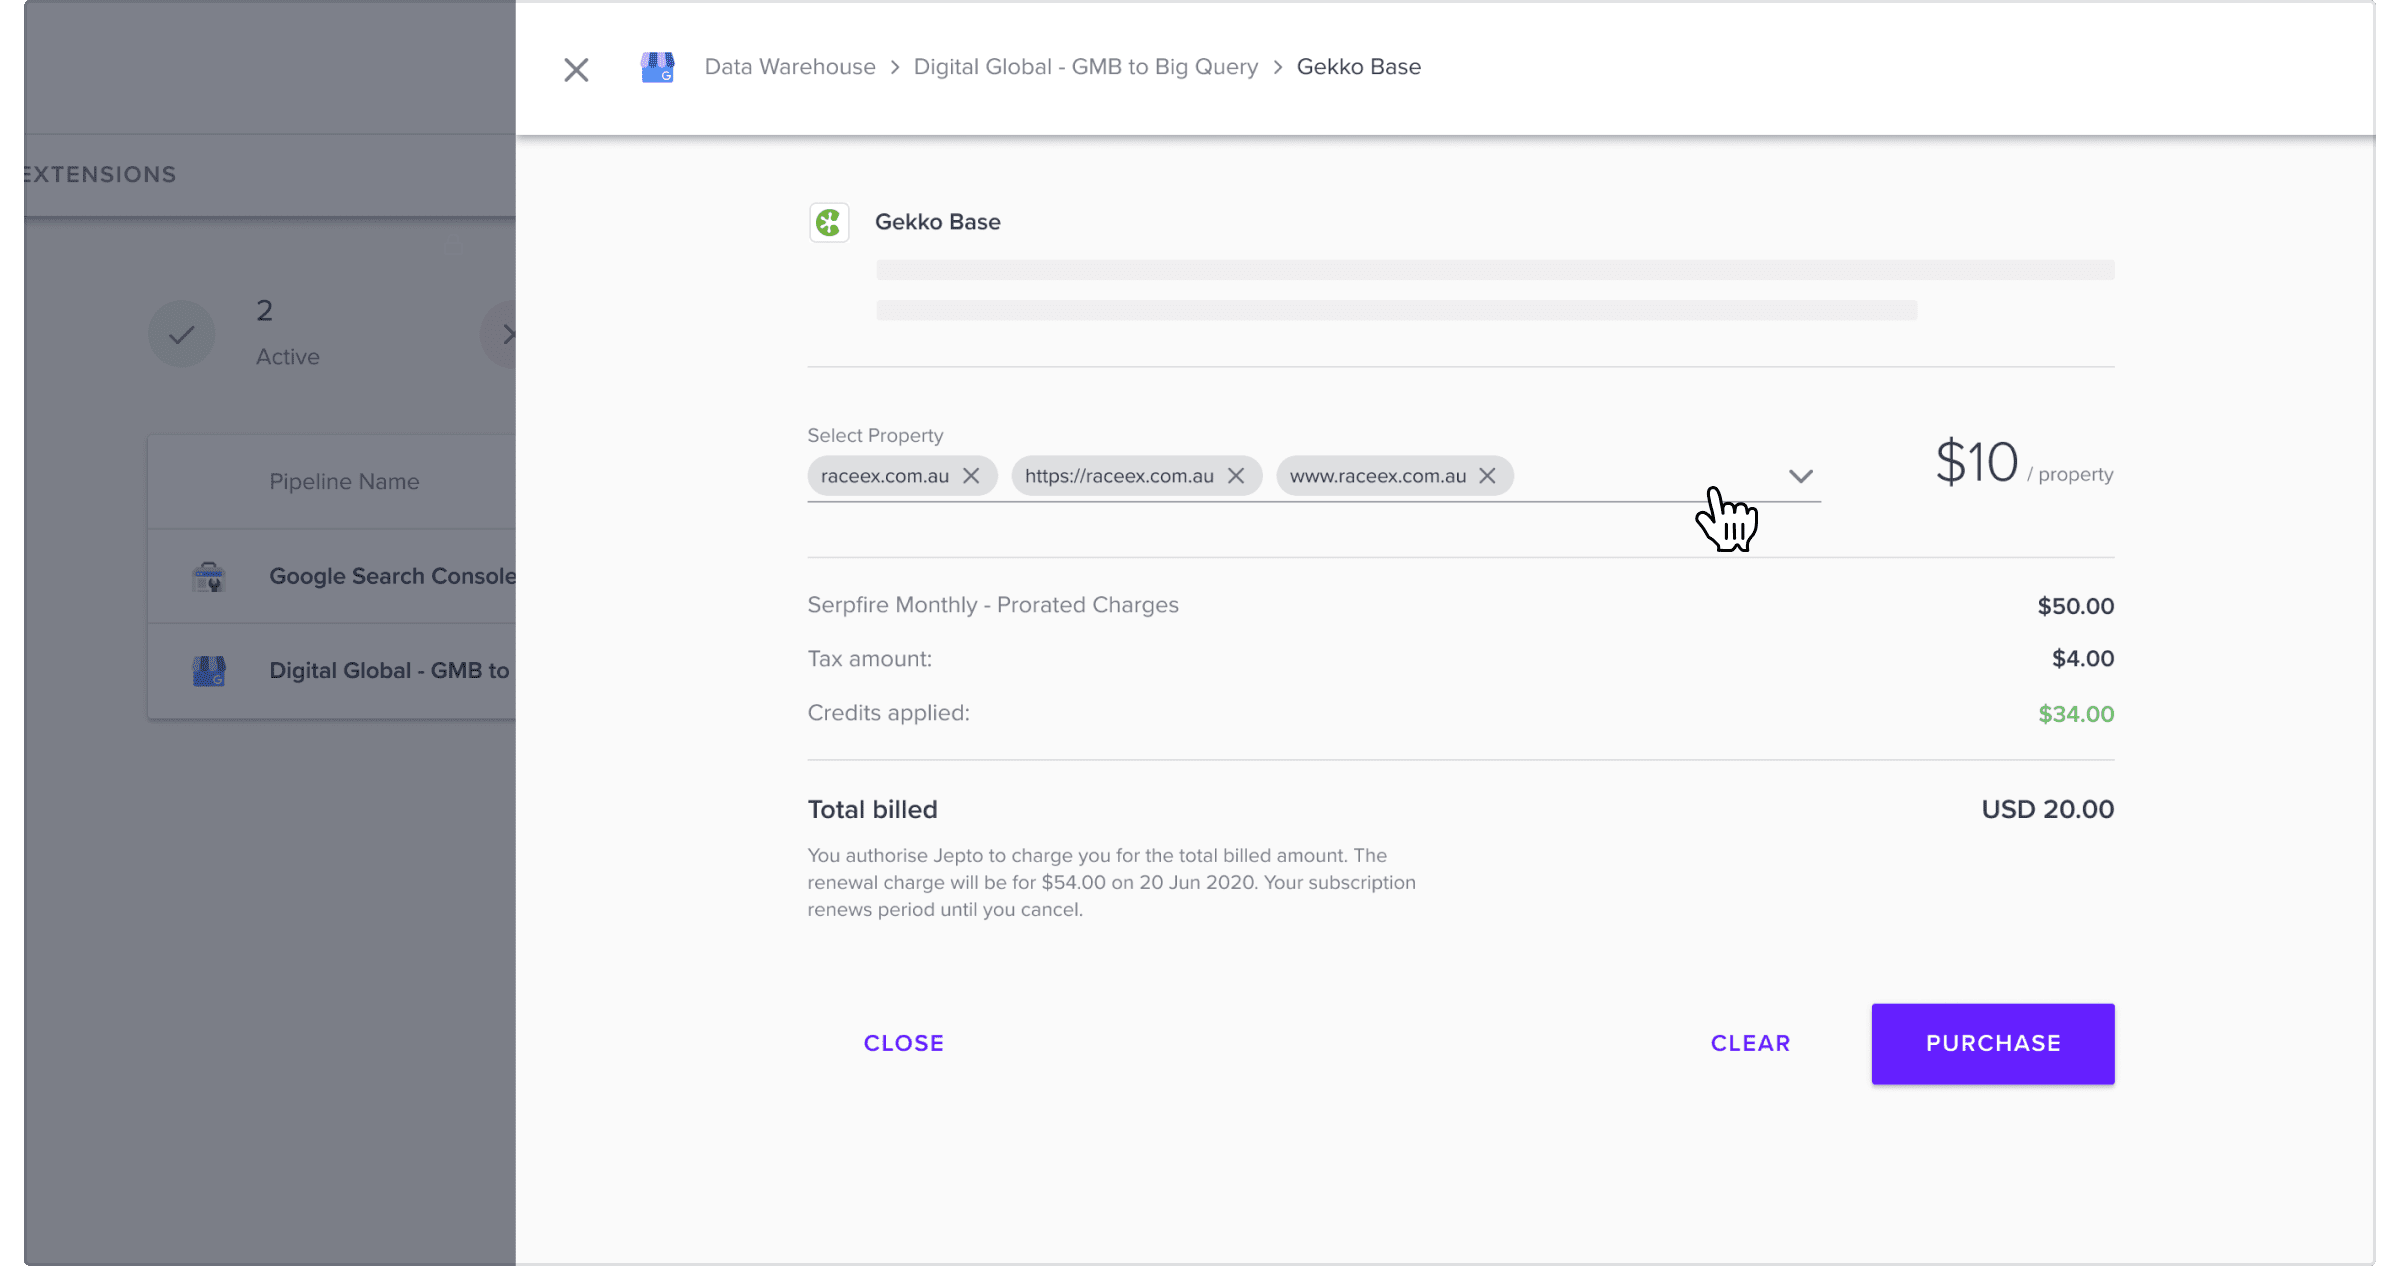
Task: Click the Credits applied label
Action: pos(889,713)
